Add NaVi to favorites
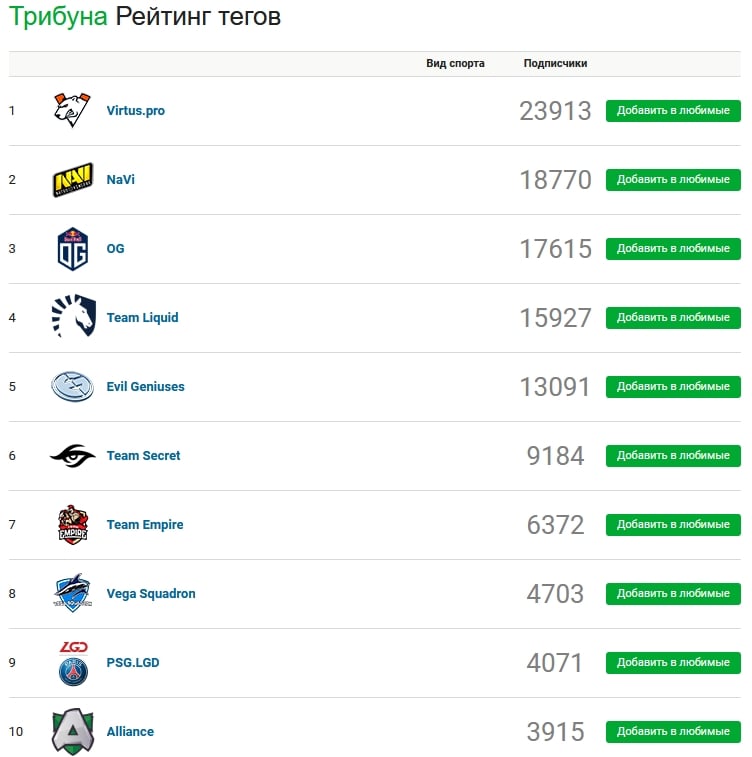 coord(673,180)
